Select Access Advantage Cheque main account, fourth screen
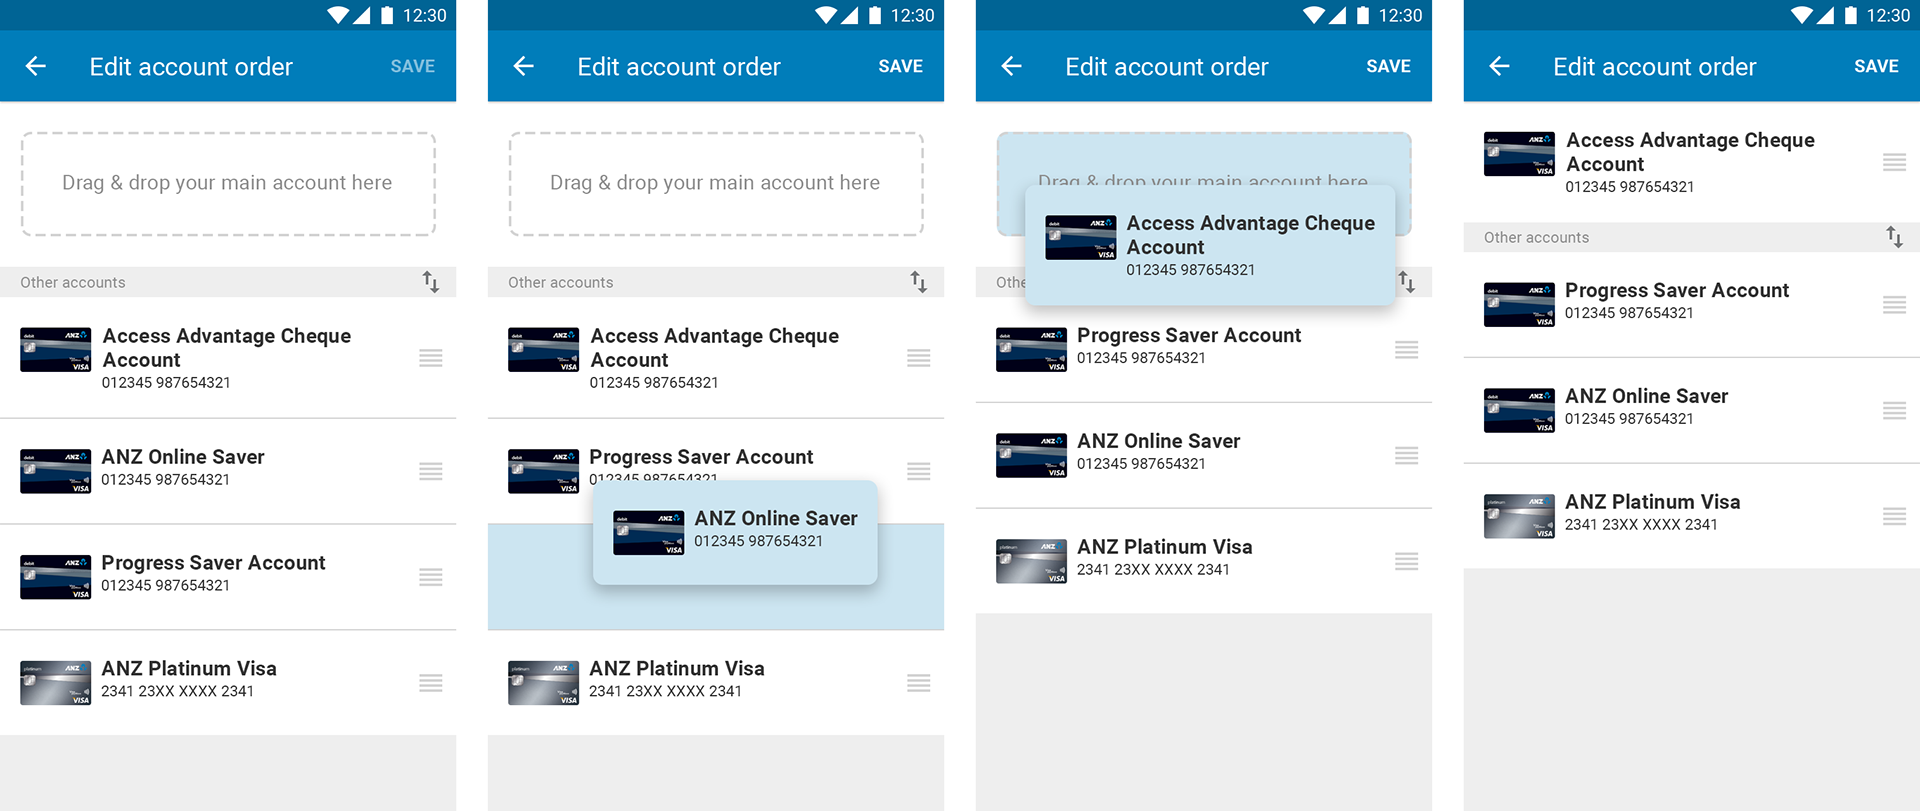The image size is (1920, 811). (x=1691, y=152)
